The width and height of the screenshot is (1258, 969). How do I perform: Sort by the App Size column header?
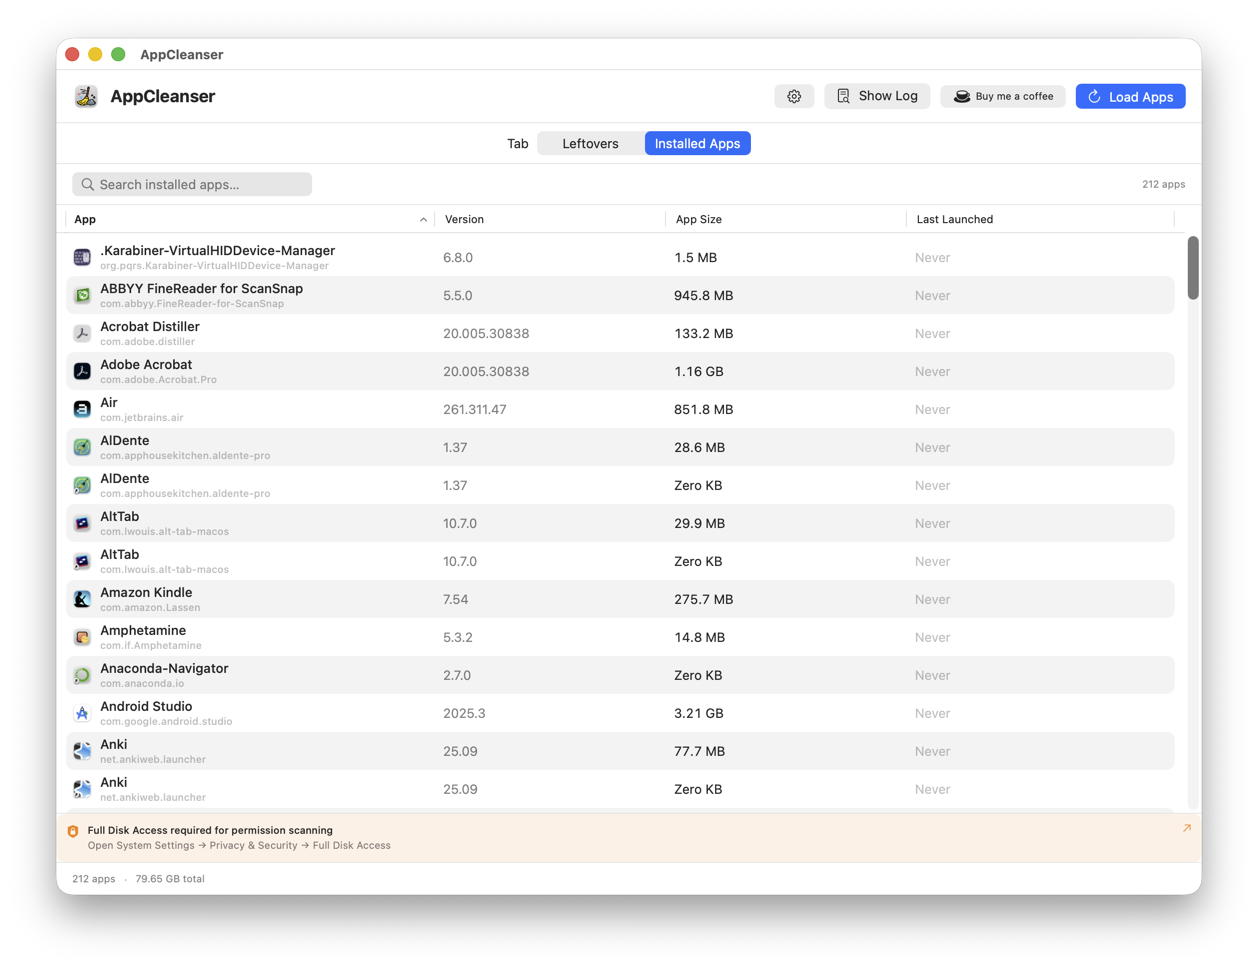(x=786, y=219)
